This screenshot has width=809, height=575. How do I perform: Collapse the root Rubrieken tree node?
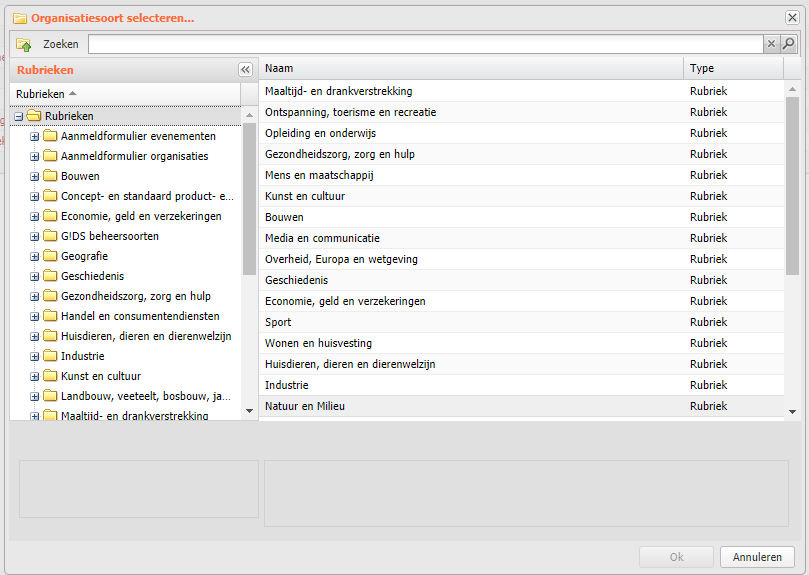click(x=19, y=117)
